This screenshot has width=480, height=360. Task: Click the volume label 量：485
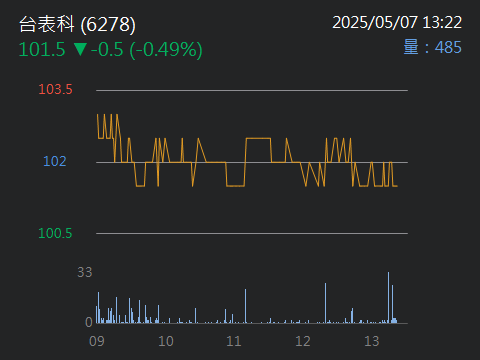(433, 47)
